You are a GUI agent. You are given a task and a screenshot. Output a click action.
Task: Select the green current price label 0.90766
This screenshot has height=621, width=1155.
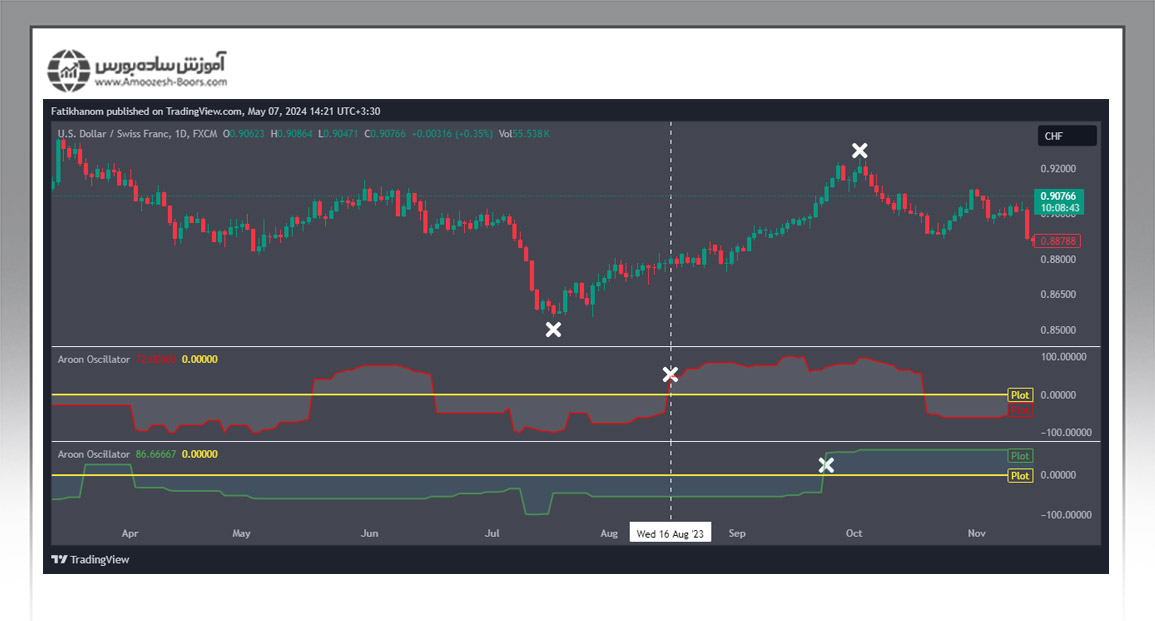[1057, 197]
